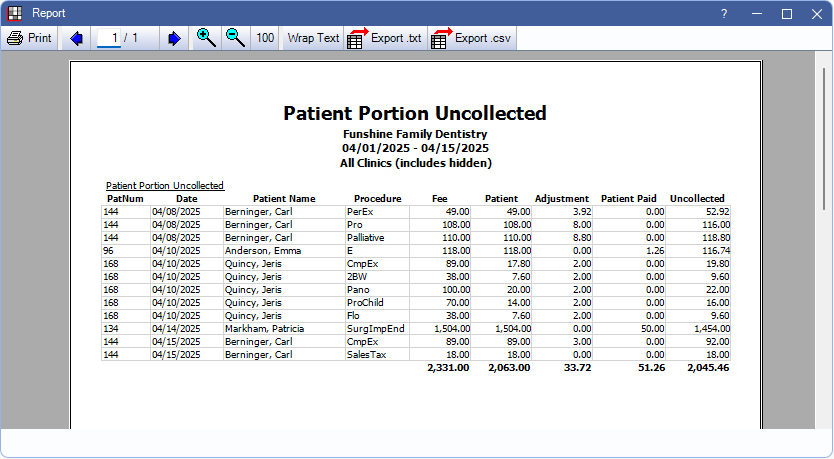Zoom in with the magnifier plus icon
Image resolution: width=834 pixels, height=459 pixels.
pos(206,38)
